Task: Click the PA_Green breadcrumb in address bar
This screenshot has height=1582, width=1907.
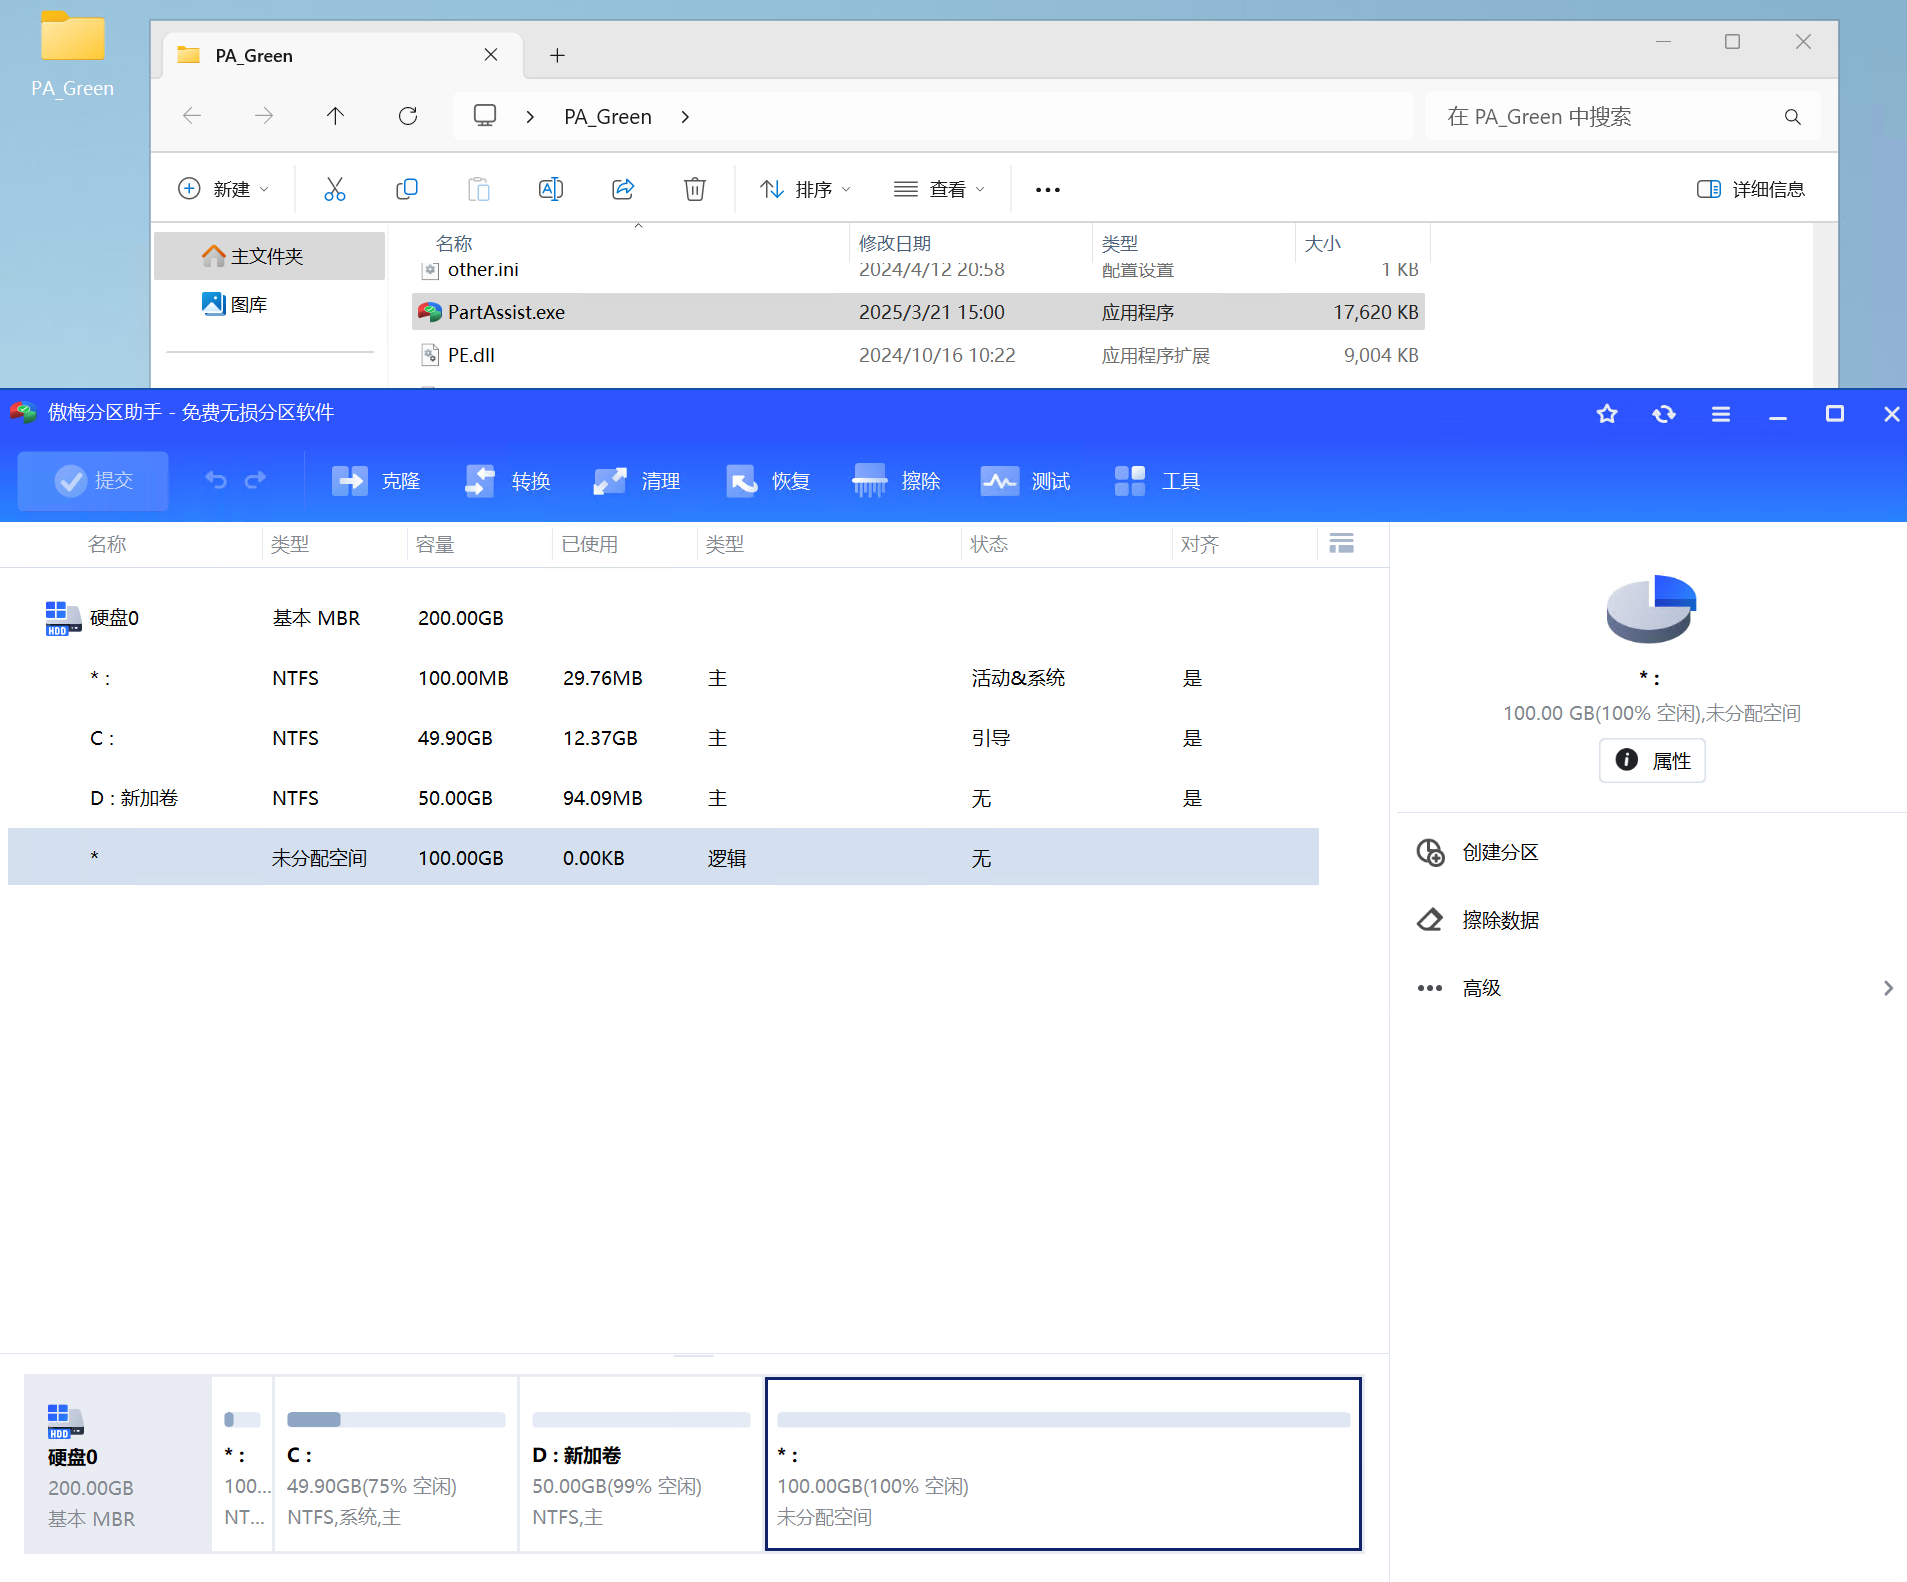Action: 608,117
